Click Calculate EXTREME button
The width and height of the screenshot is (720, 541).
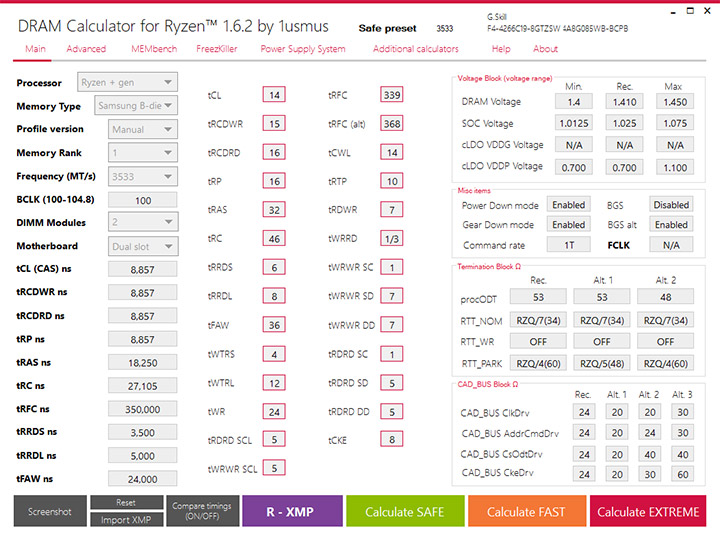coord(648,511)
